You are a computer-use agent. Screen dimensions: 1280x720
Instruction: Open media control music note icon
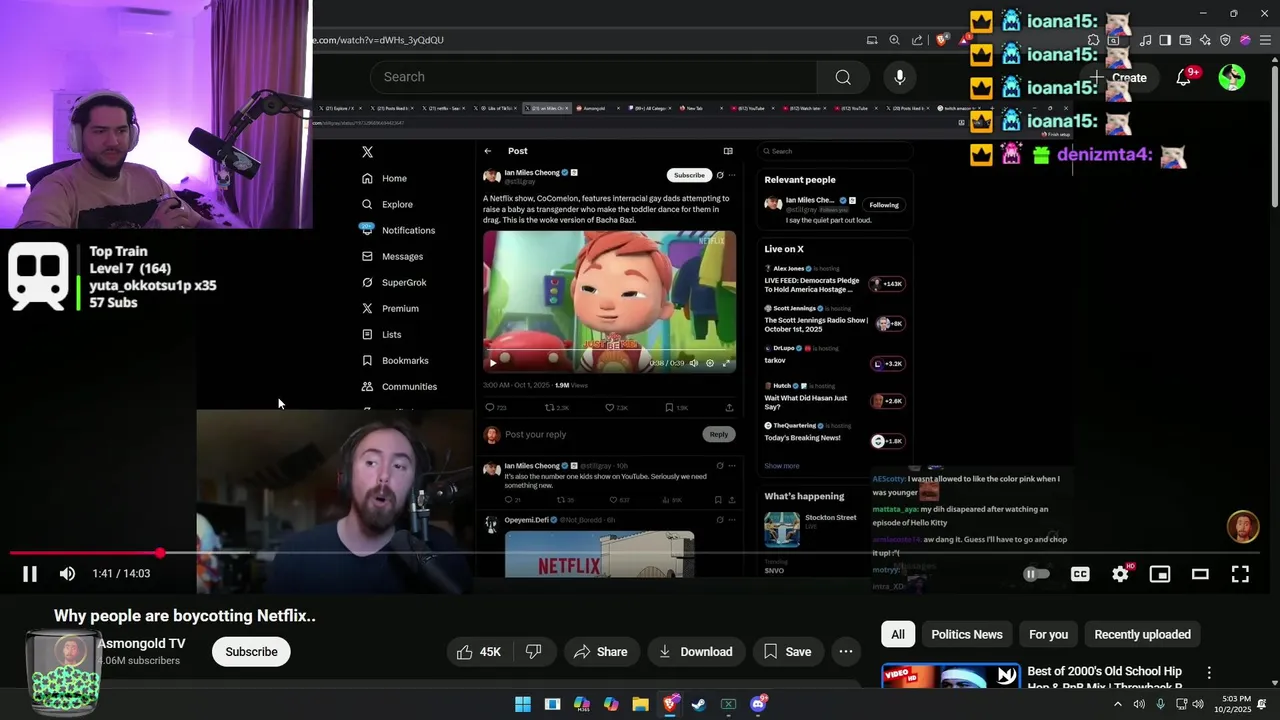click(x=1146, y=40)
